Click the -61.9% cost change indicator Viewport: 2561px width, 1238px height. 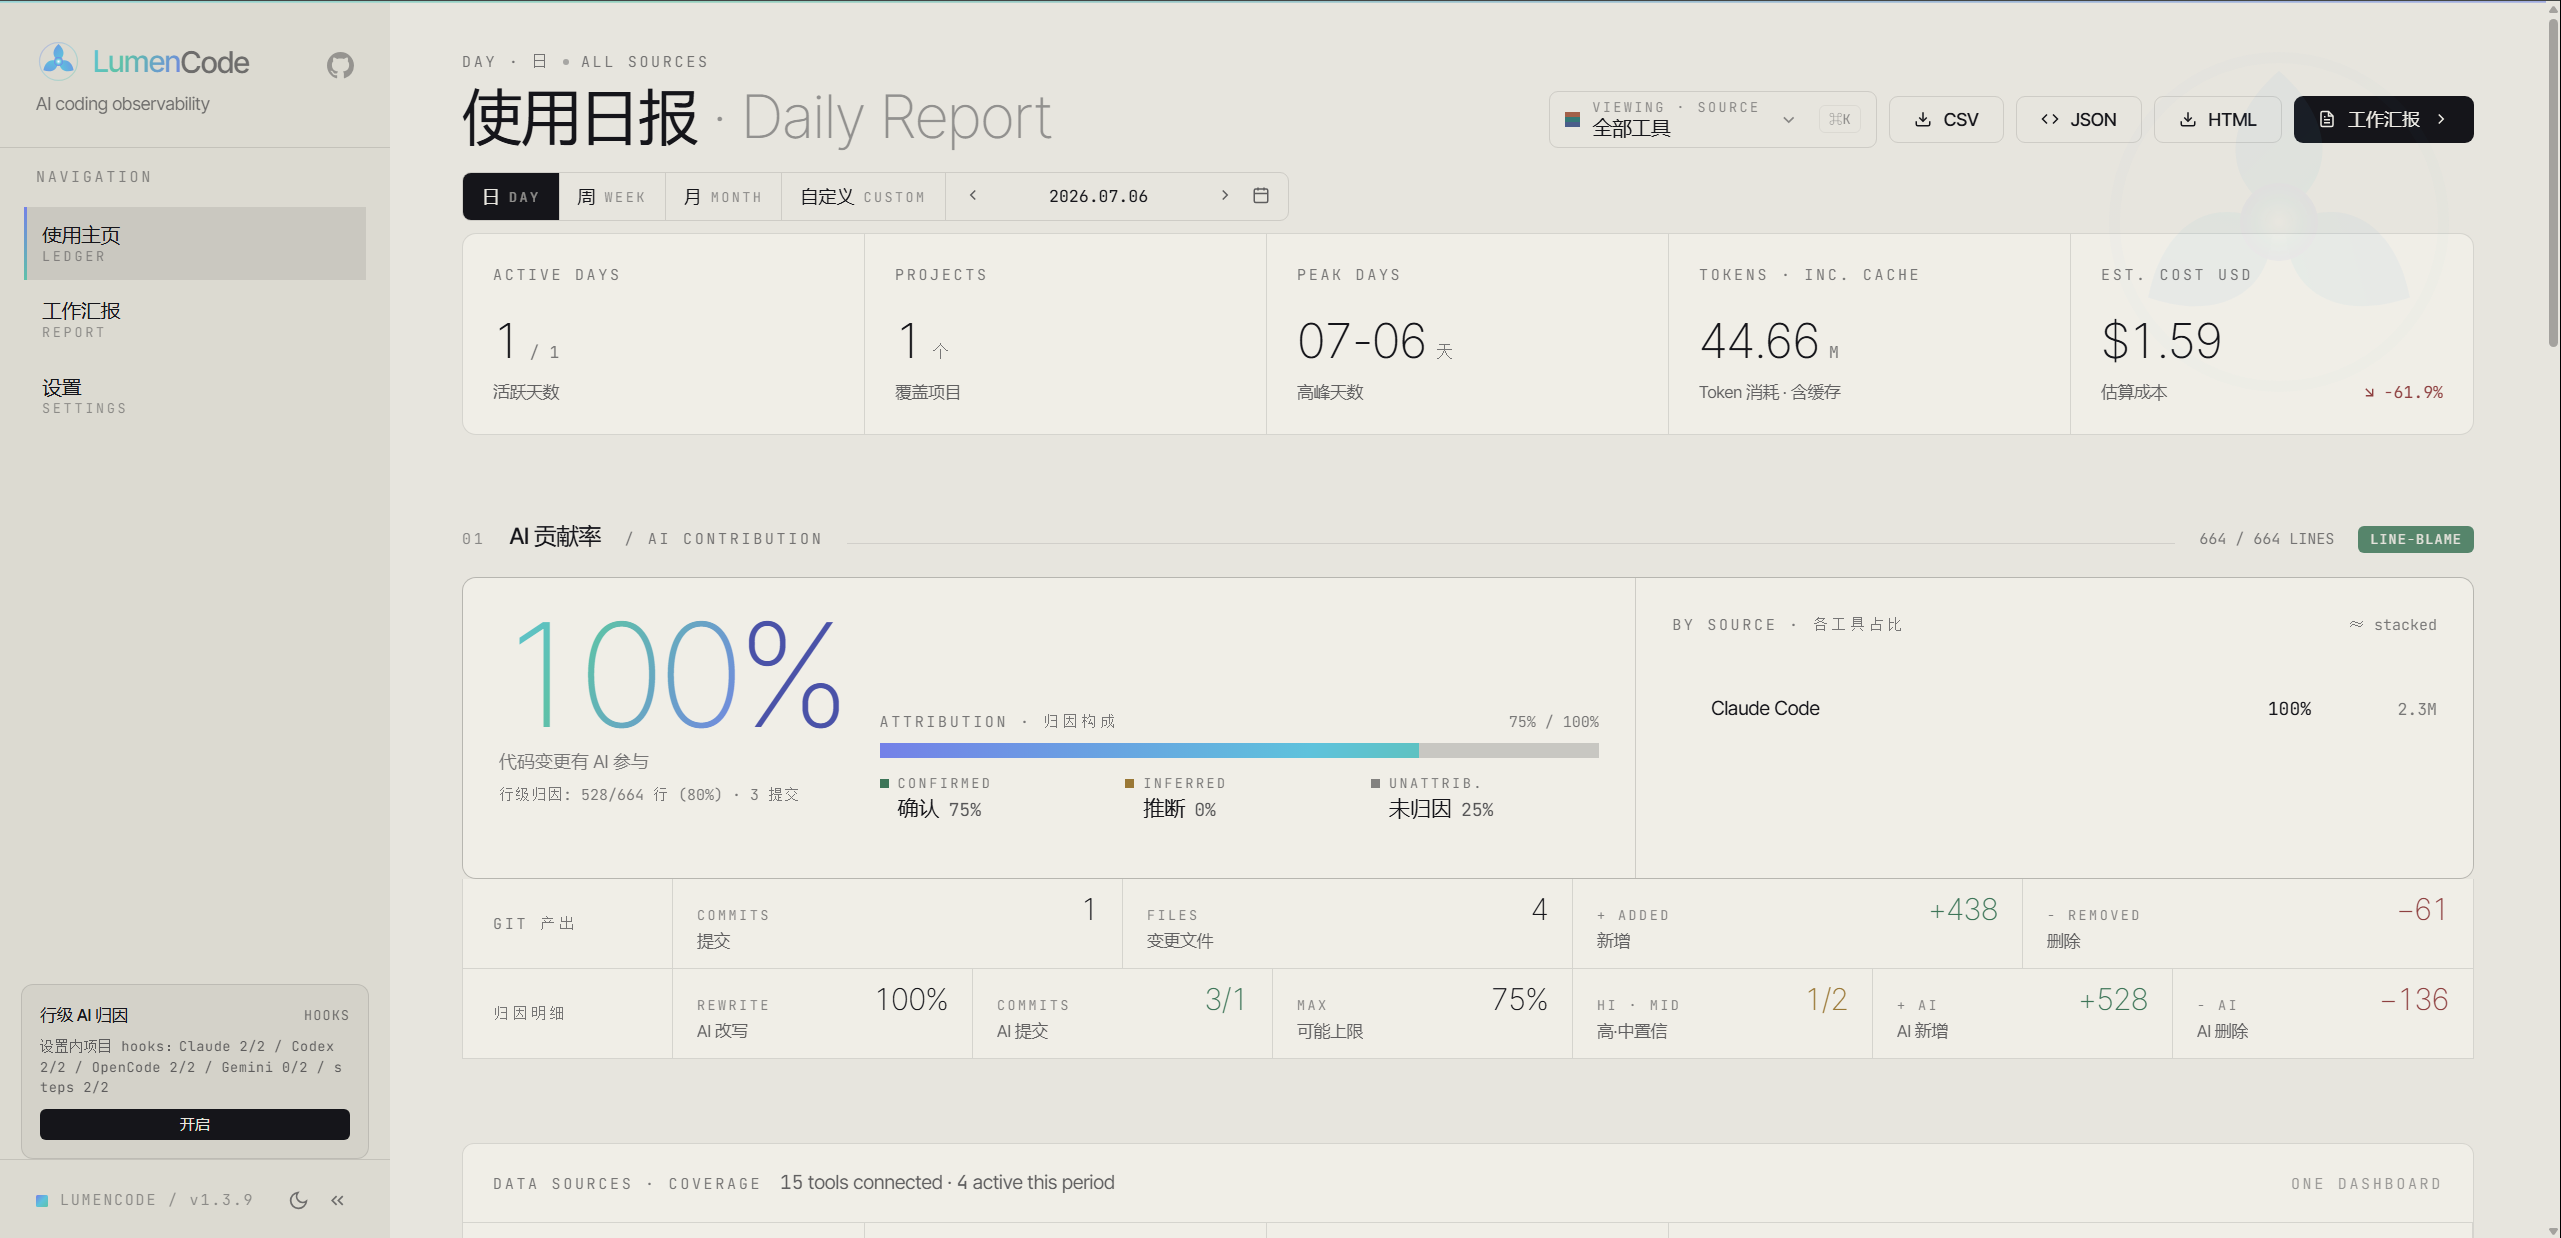coord(2404,393)
